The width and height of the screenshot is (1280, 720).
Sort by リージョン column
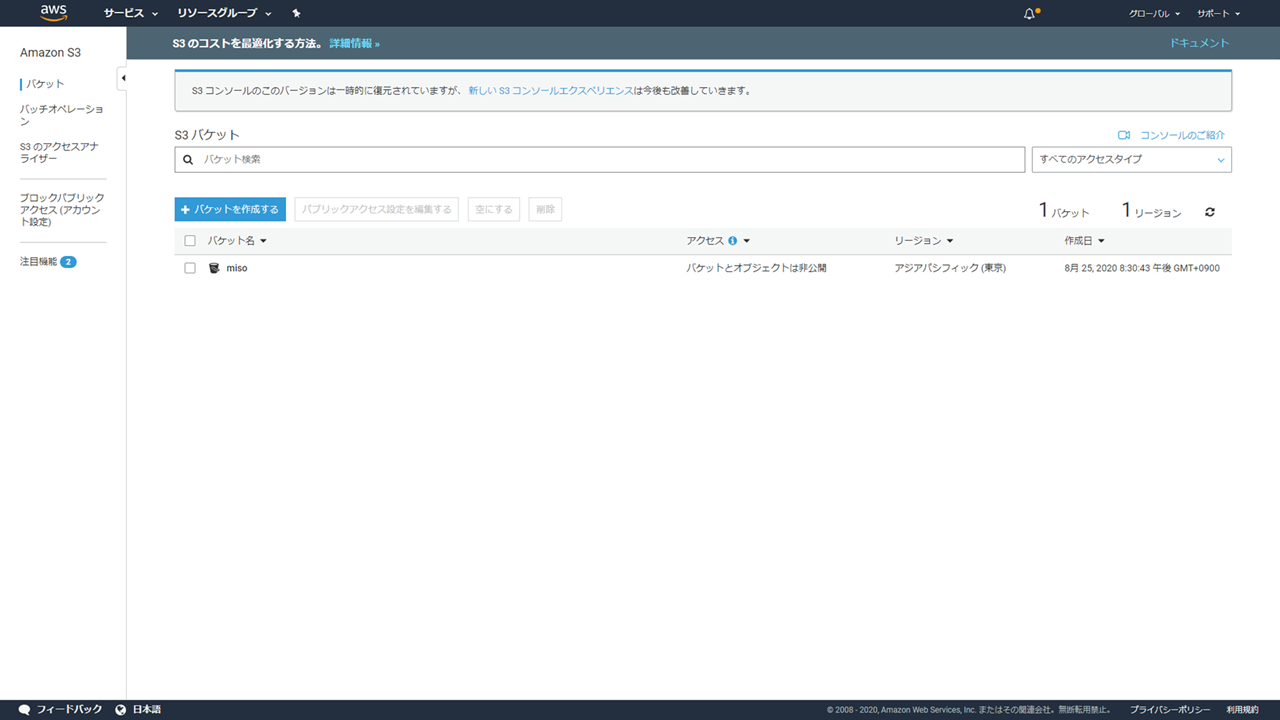click(924, 241)
